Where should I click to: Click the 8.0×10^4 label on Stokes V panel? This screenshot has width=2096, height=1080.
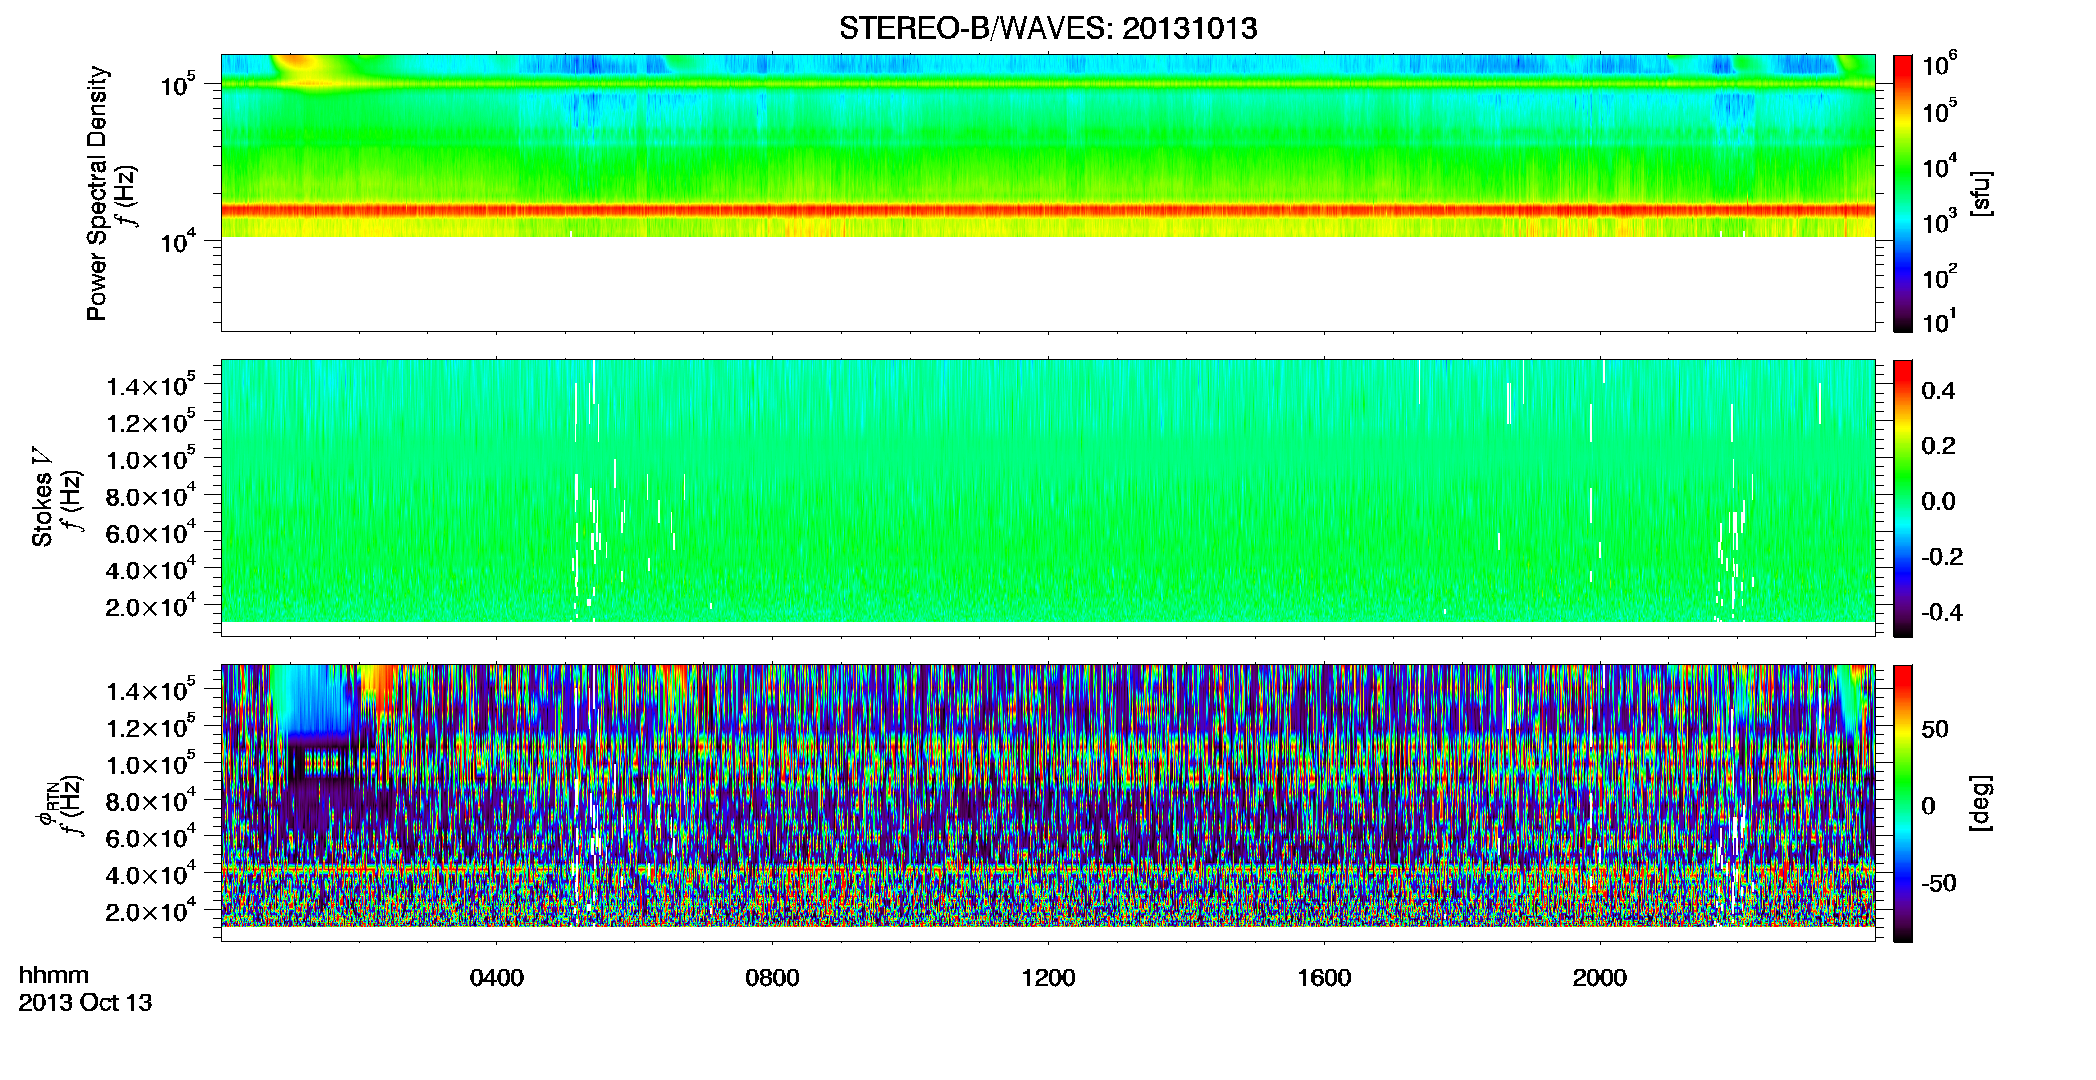[x=150, y=496]
